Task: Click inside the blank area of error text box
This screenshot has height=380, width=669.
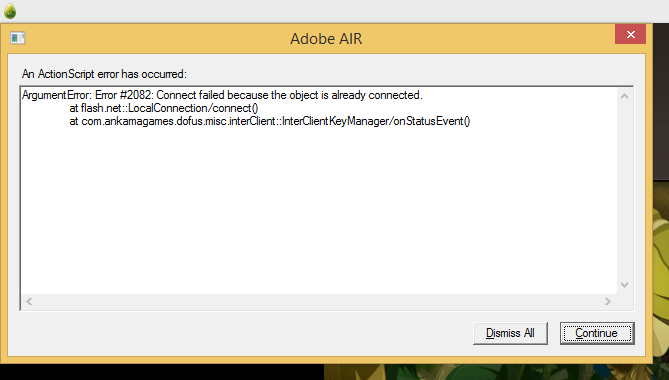Action: coord(318,209)
